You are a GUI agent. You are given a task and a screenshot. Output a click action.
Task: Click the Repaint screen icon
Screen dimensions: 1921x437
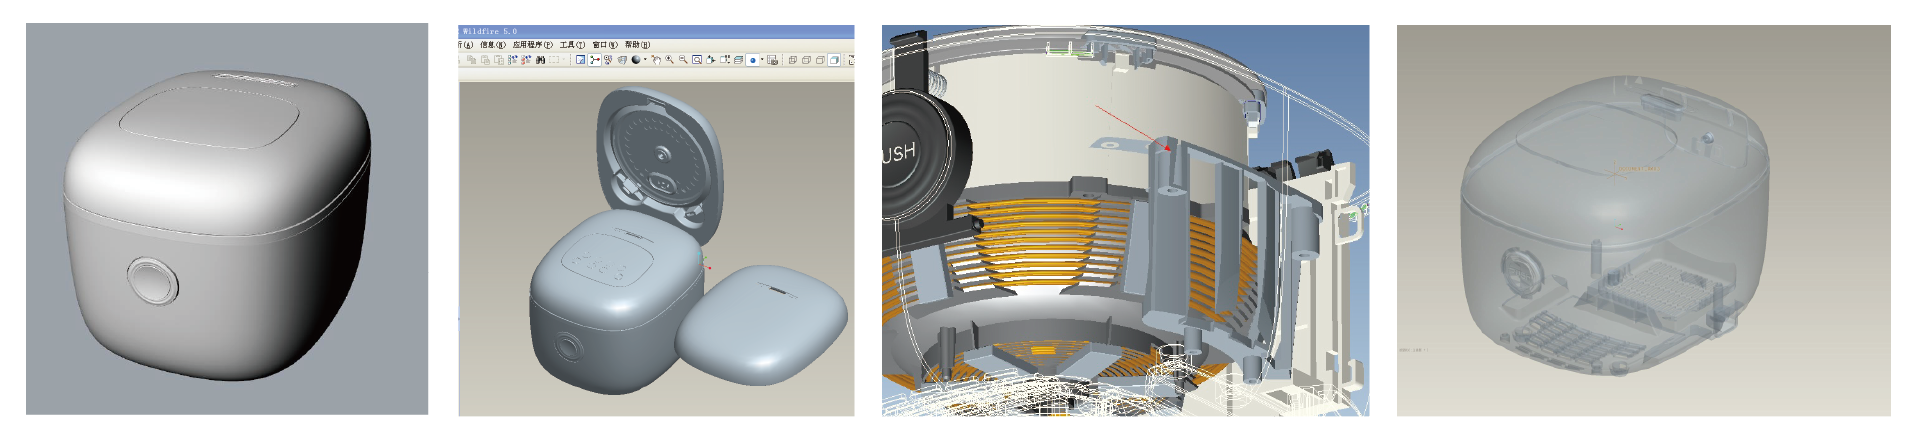point(580,60)
